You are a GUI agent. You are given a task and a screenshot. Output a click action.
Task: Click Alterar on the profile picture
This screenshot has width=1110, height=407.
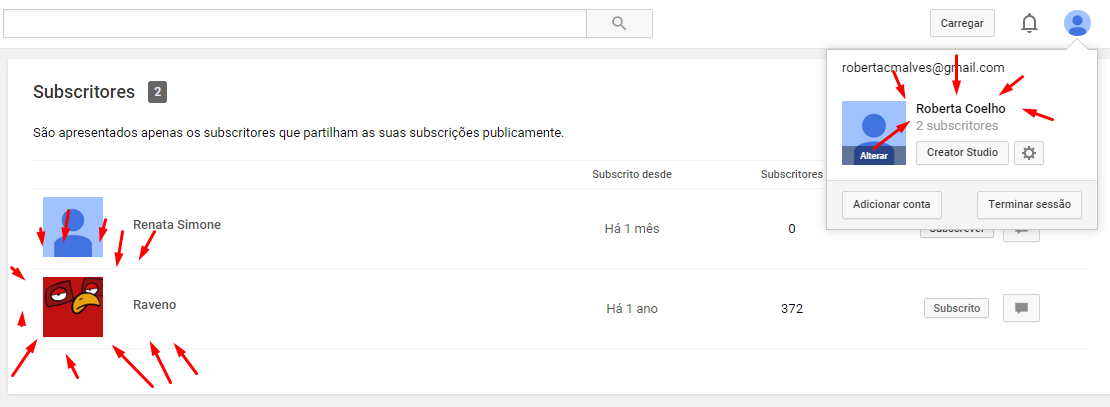pos(874,156)
